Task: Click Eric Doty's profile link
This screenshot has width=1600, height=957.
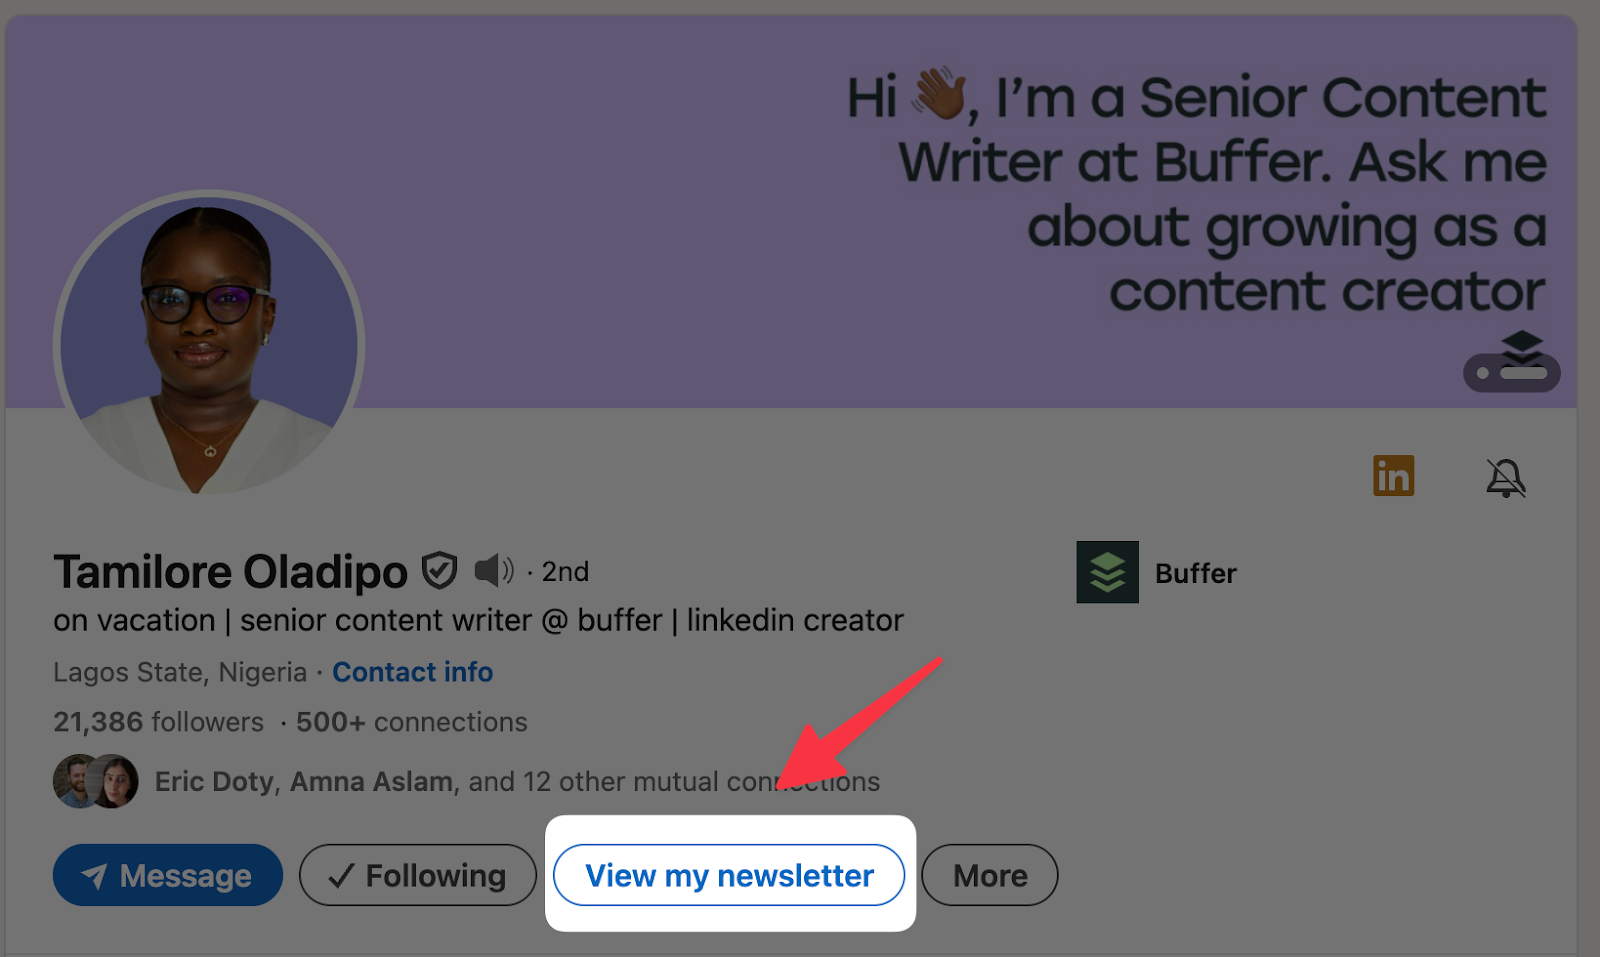Action: pos(212,781)
